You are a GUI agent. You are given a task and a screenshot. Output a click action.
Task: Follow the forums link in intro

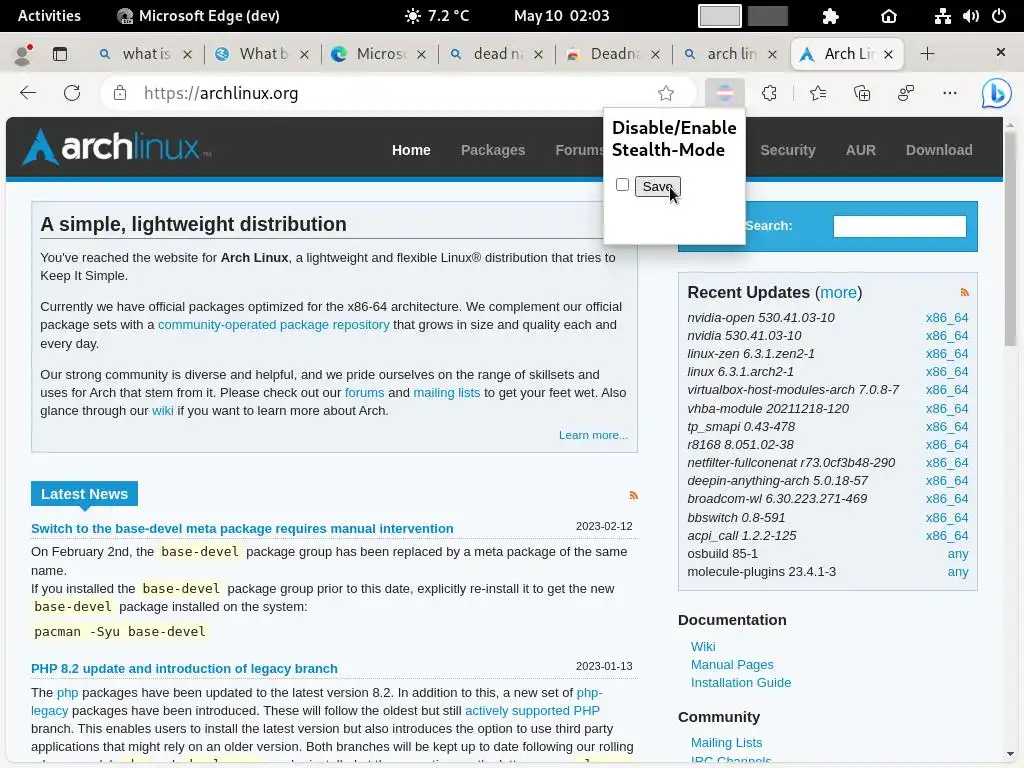pyautogui.click(x=364, y=392)
